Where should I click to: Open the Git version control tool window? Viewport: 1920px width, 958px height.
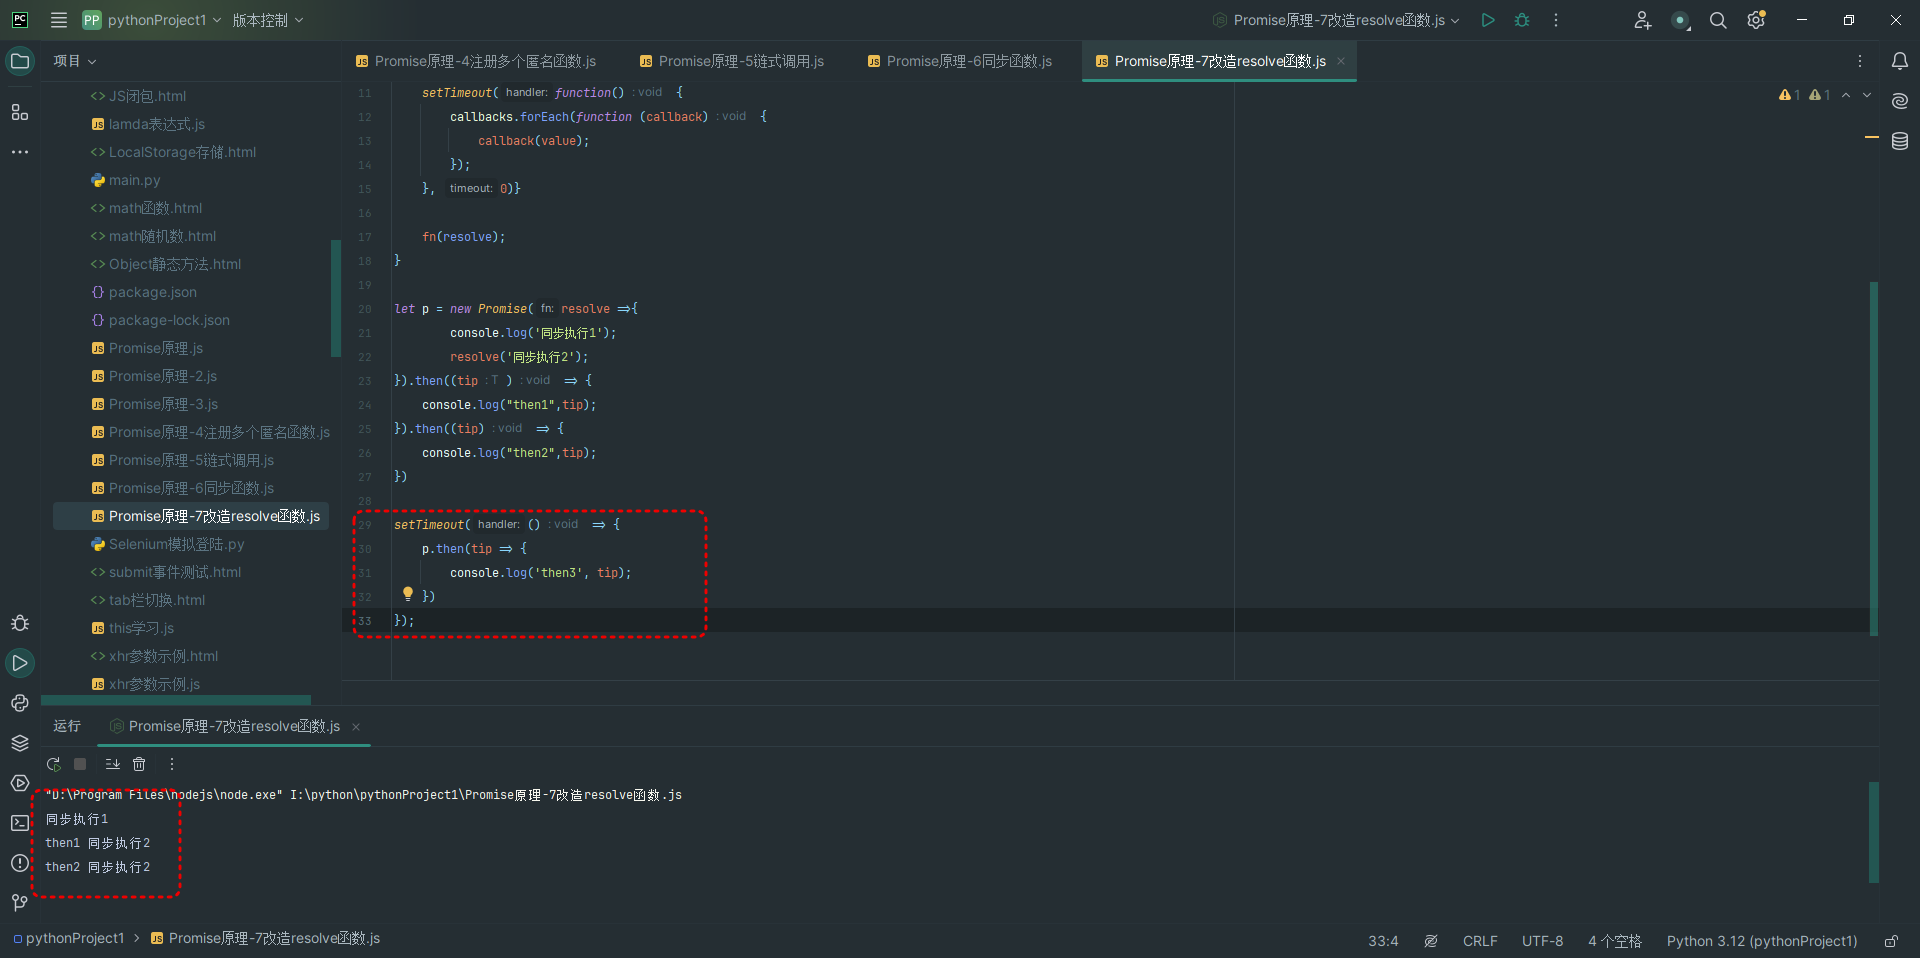point(20,903)
